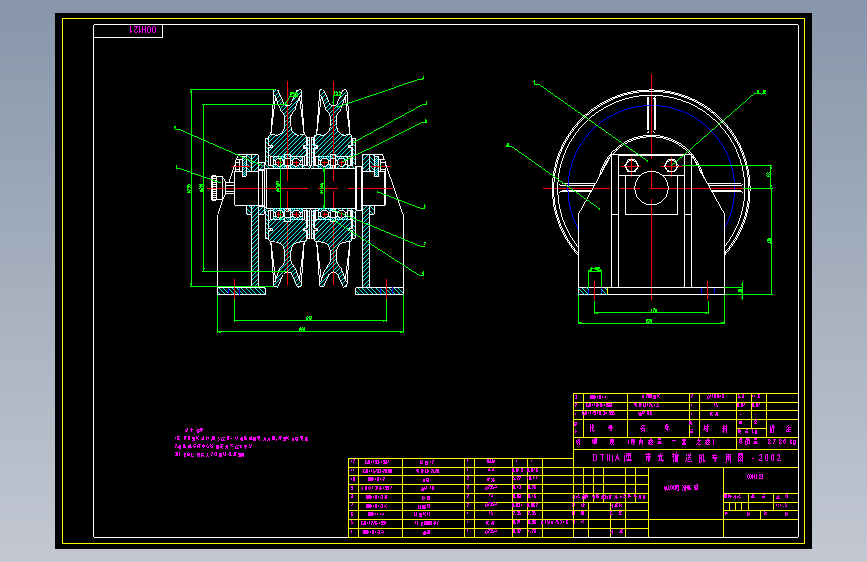Select the magenta technical notes text block
867x562 pixels.
point(241,443)
